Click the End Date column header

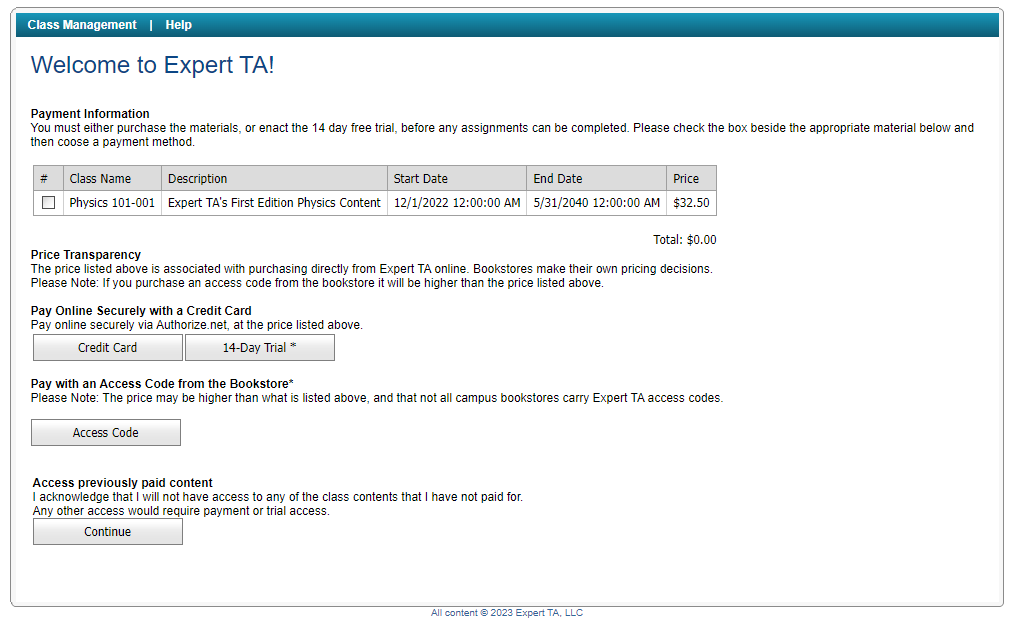596,179
